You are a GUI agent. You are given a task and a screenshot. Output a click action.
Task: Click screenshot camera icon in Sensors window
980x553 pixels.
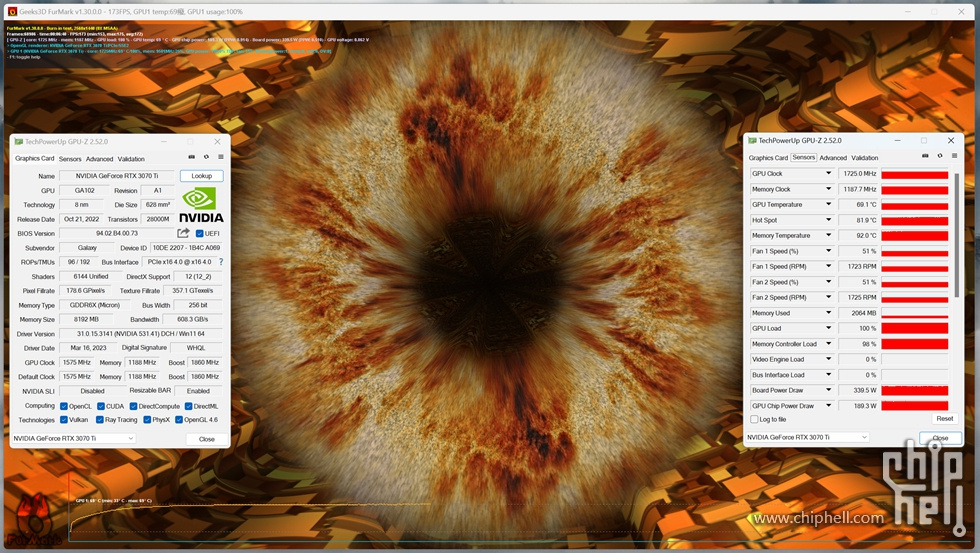[926, 156]
